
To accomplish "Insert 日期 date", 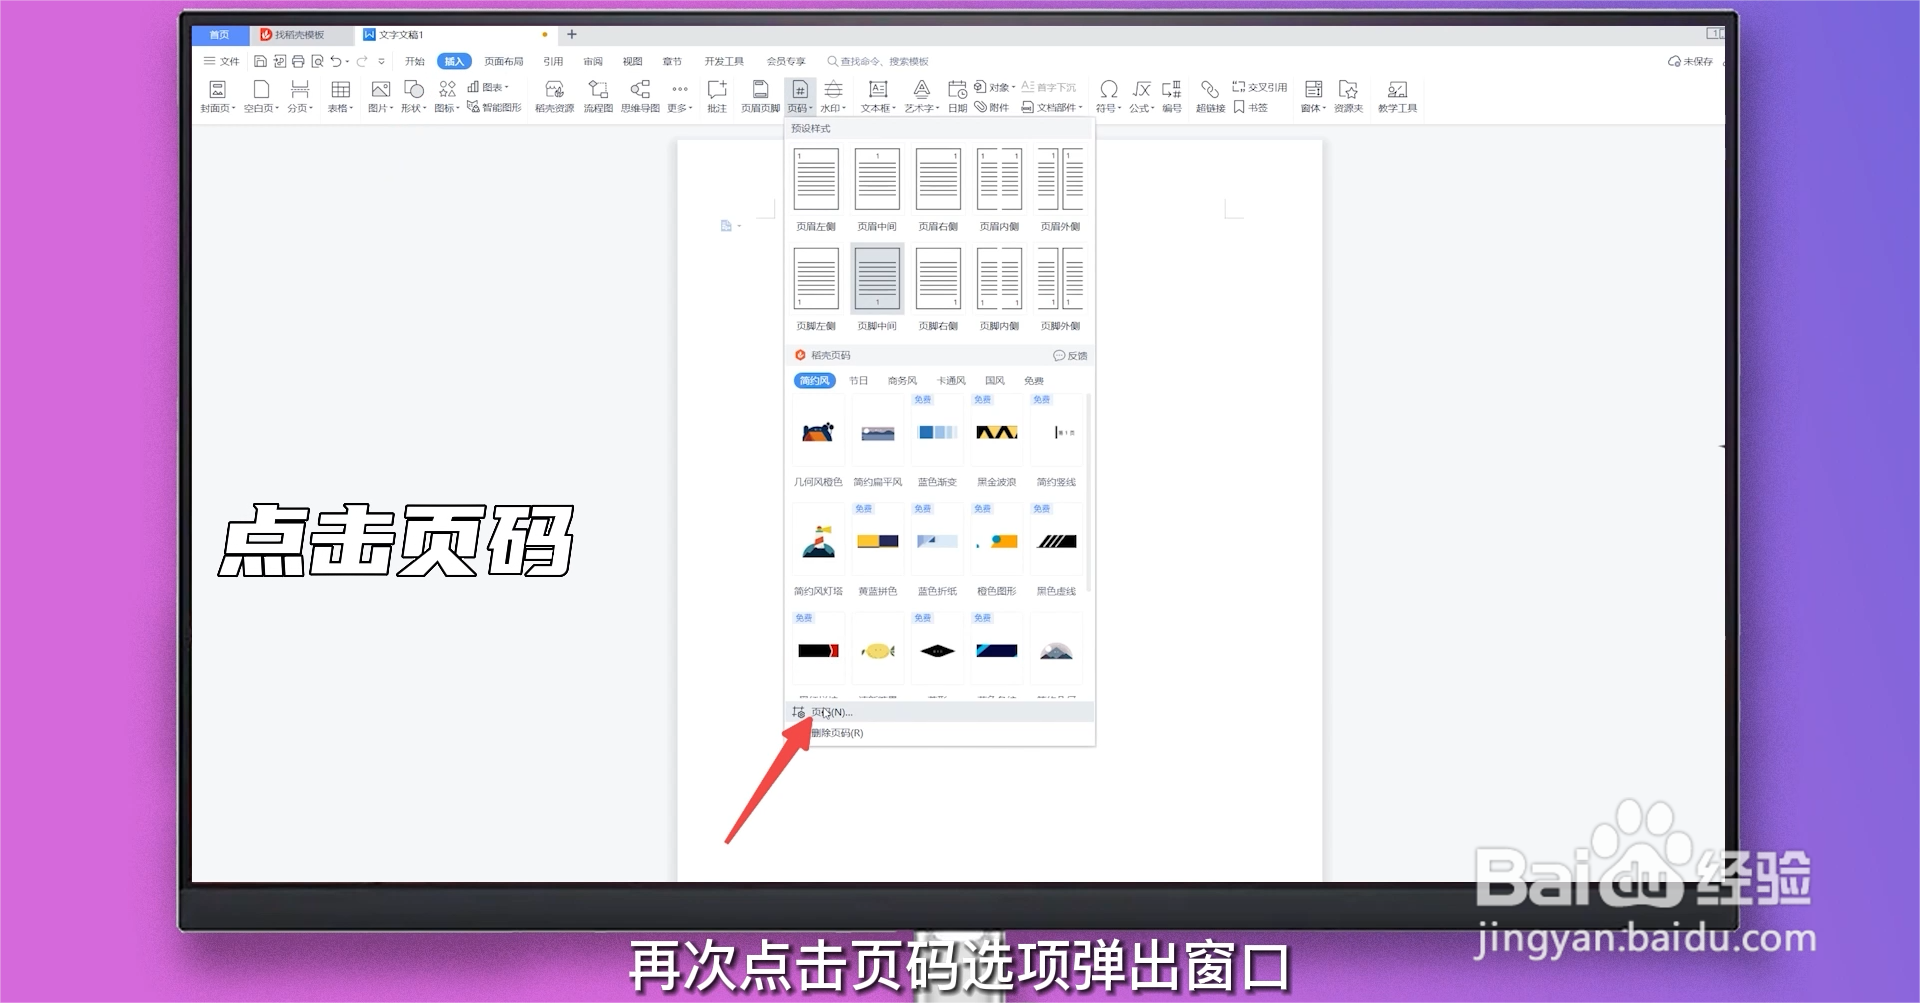I will tap(957, 97).
